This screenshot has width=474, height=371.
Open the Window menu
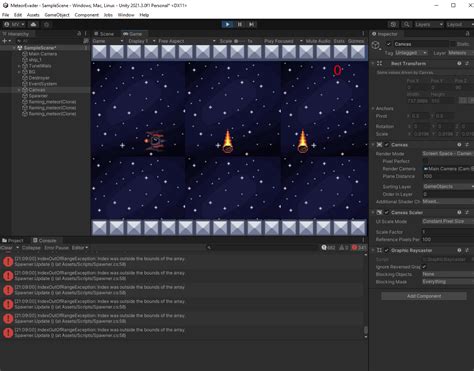point(126,15)
